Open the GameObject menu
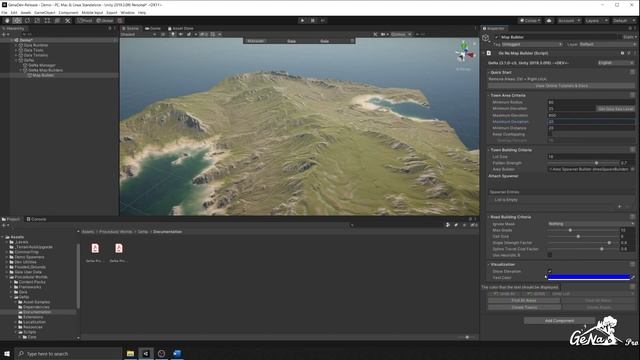The height and width of the screenshot is (360, 640). [44, 13]
